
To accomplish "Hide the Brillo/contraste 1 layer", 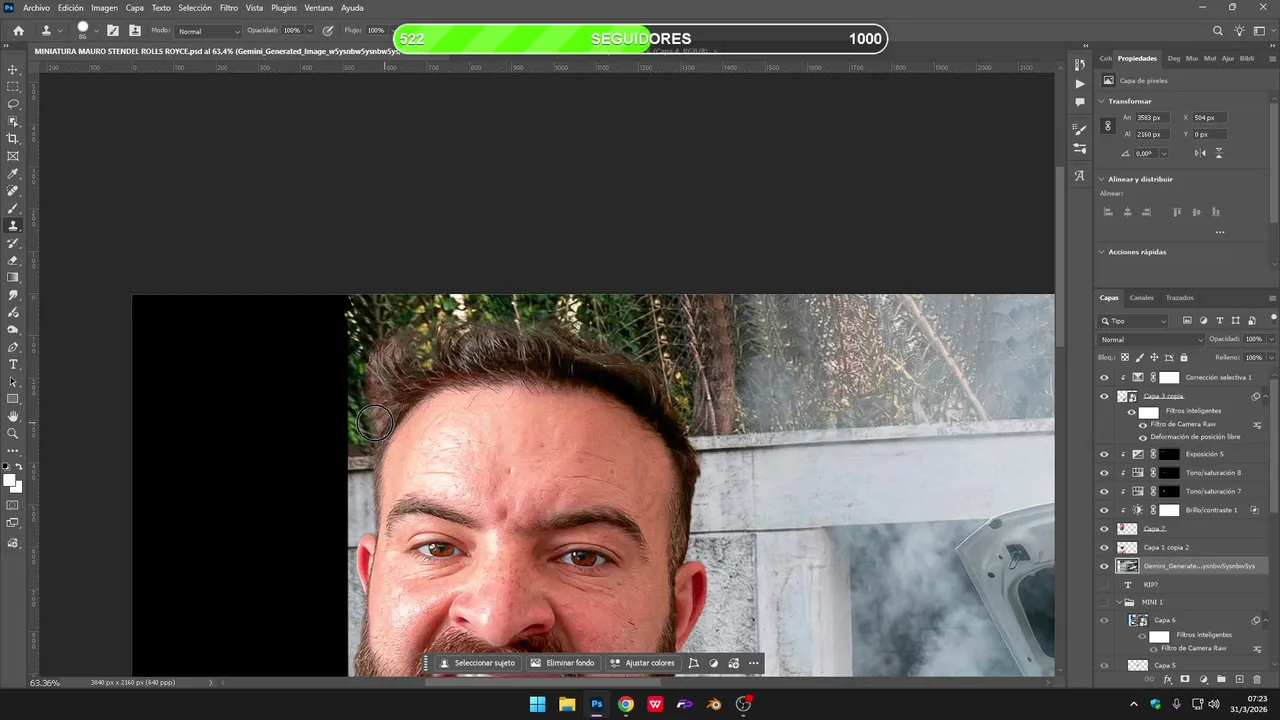I will click(1104, 510).
